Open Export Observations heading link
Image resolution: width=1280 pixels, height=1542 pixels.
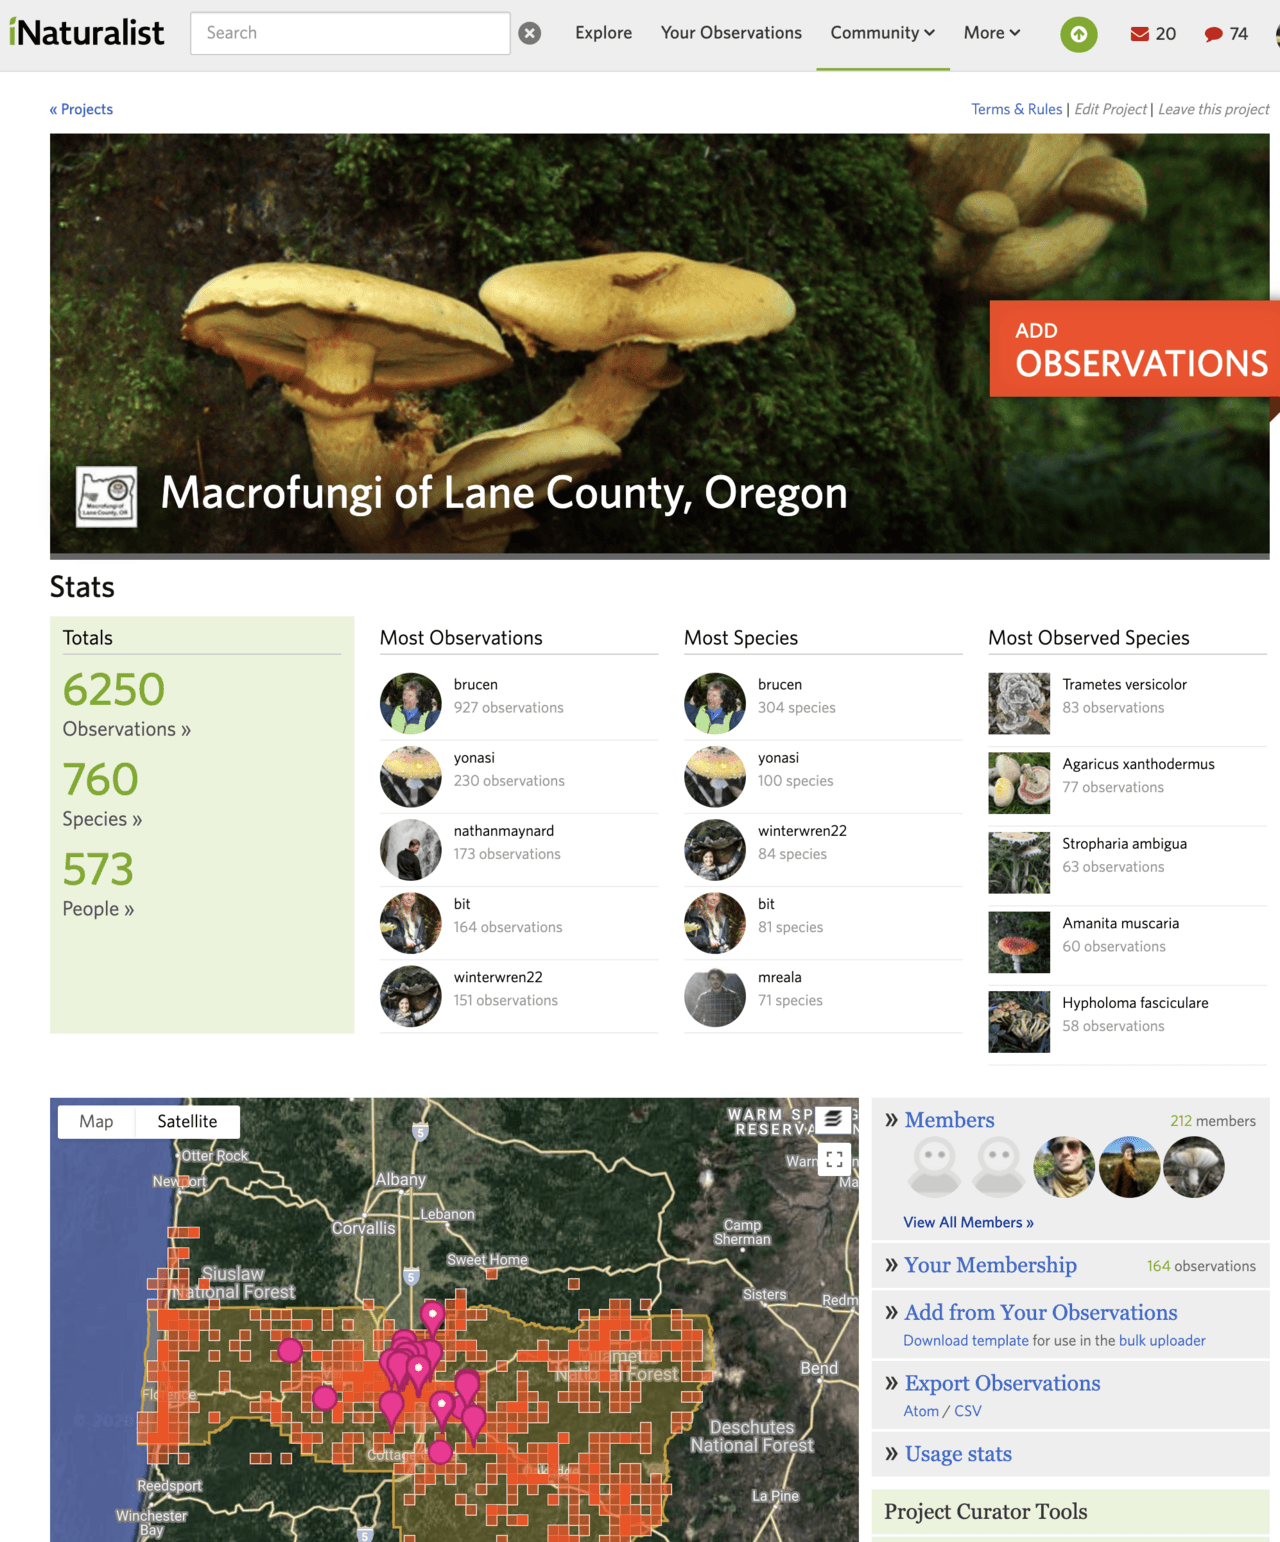pos(1002,1383)
